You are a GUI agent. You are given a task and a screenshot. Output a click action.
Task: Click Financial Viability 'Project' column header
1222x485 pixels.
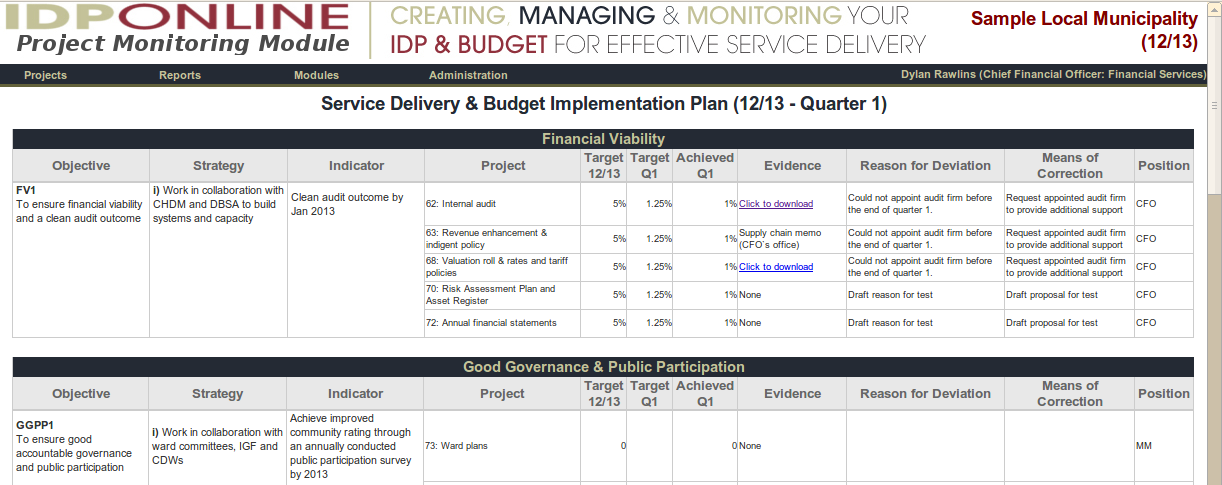click(503, 166)
